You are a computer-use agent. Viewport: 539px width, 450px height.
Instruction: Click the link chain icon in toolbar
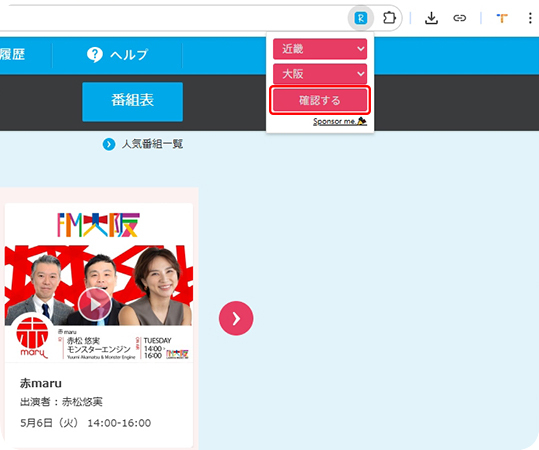(x=459, y=18)
